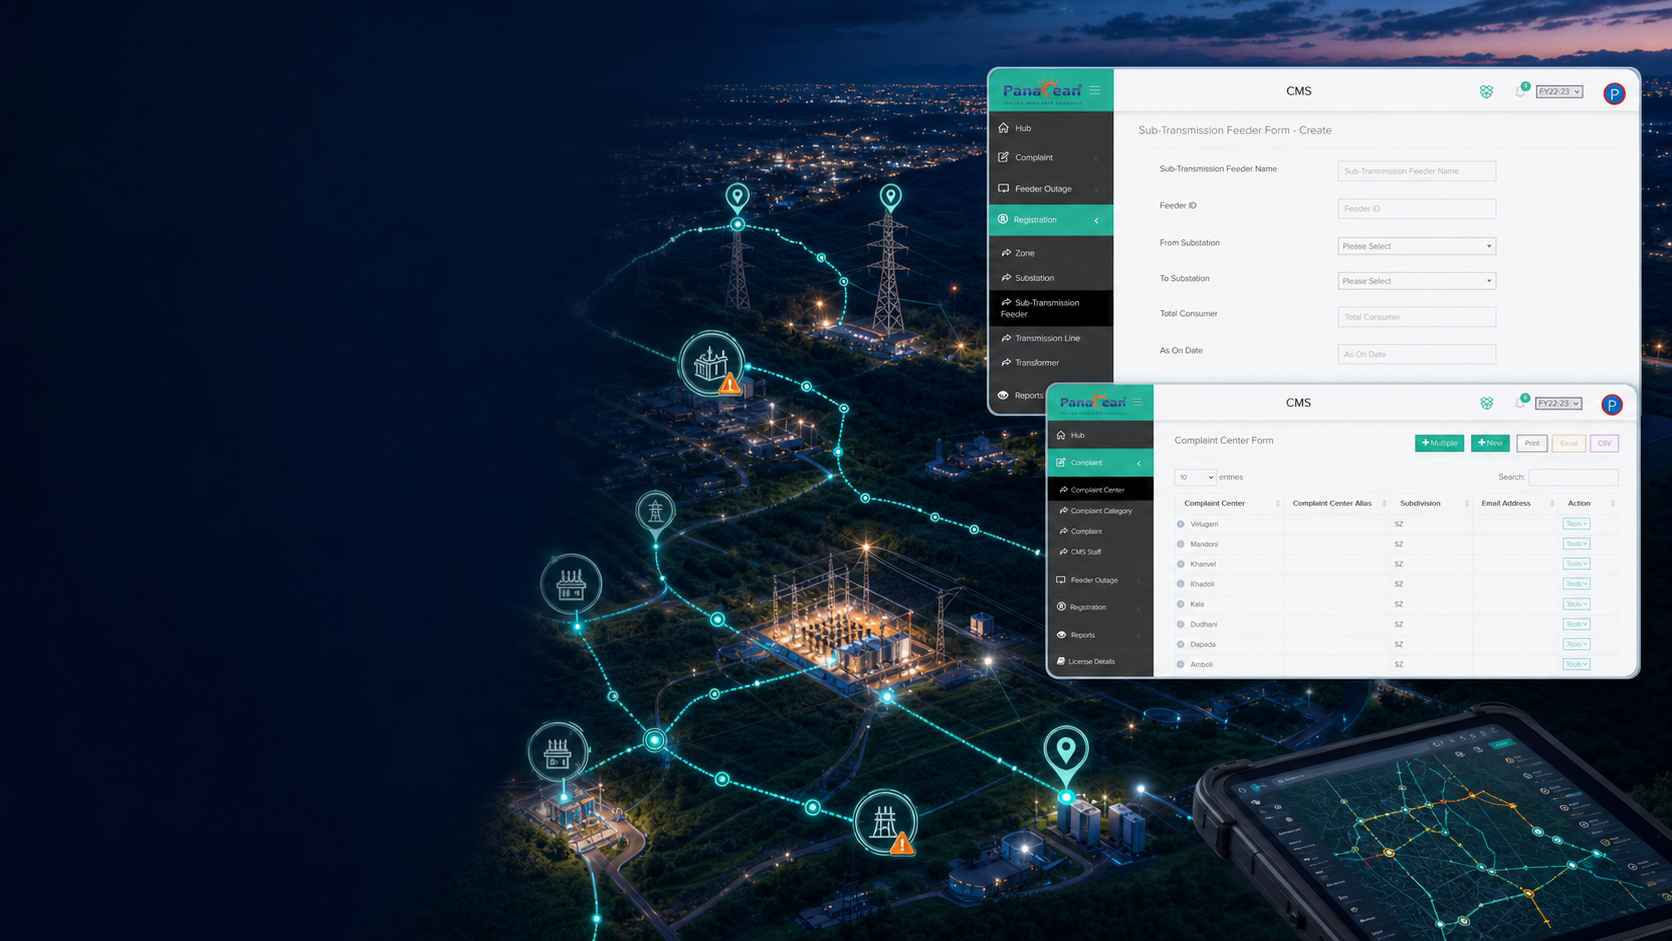This screenshot has height=941, width=1672.
Task: Expand the Dapada row details circle
Action: tap(1181, 644)
